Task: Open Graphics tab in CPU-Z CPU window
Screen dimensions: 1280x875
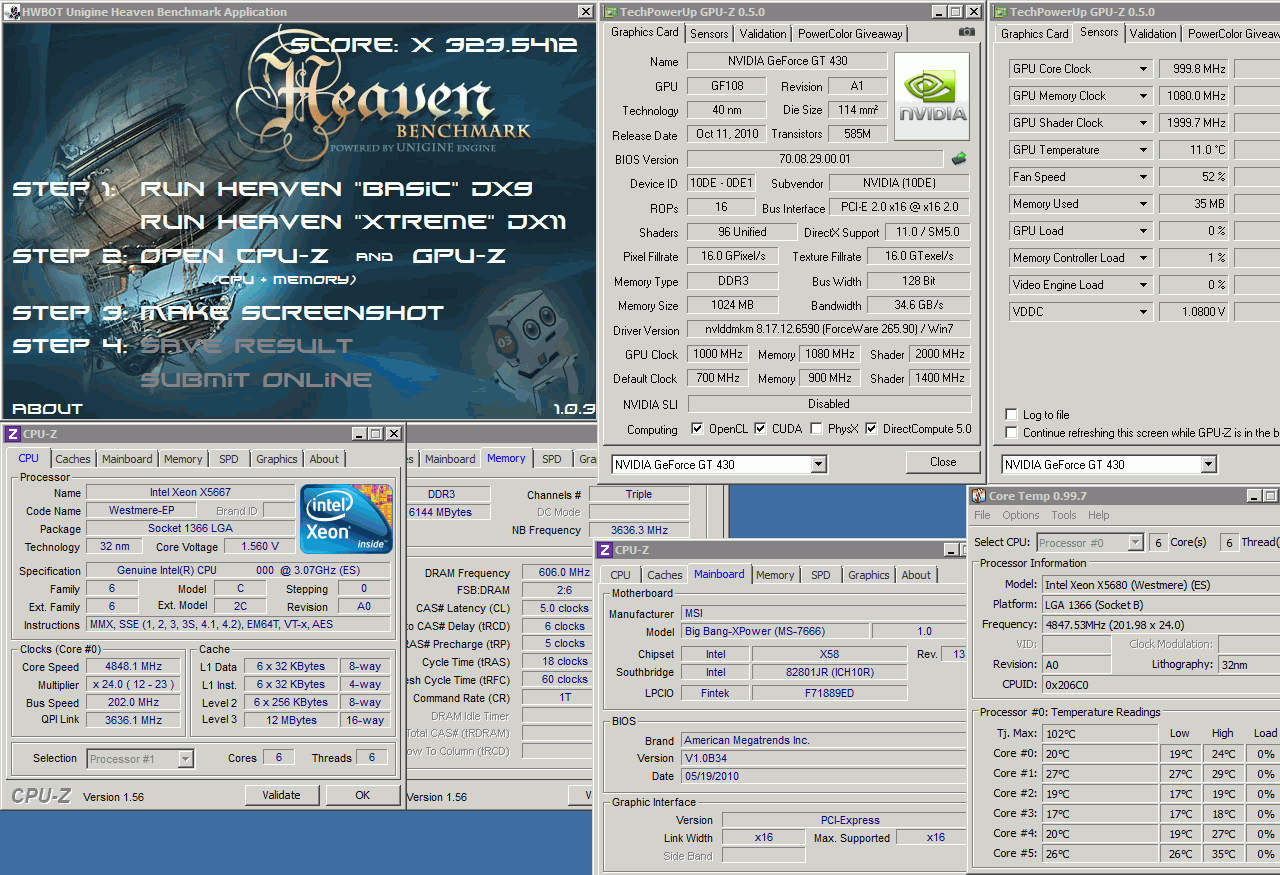Action: coord(277,459)
